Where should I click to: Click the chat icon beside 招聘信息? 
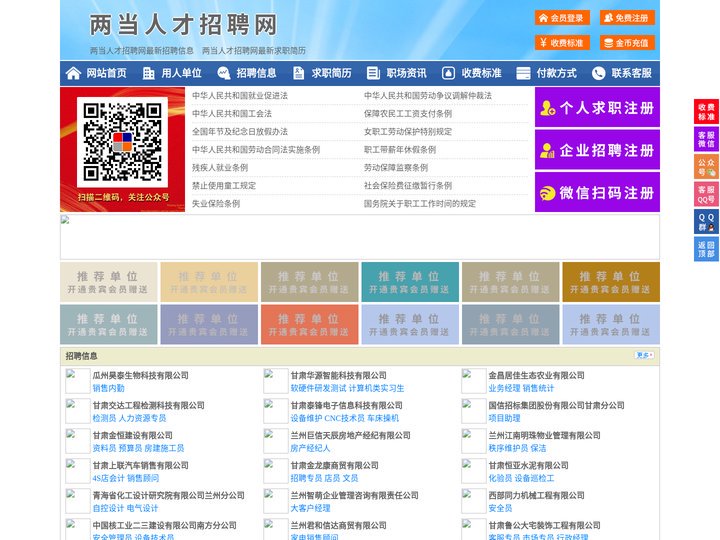click(x=224, y=73)
